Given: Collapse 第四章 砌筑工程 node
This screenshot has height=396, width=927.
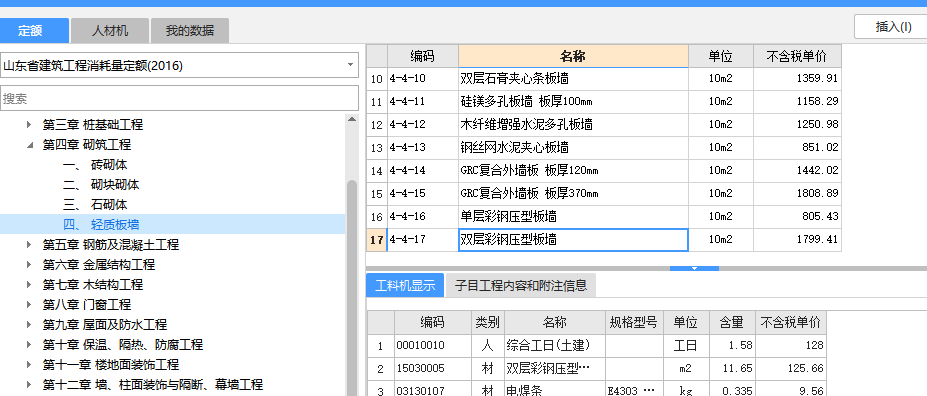Looking at the screenshot, I should click(30, 145).
